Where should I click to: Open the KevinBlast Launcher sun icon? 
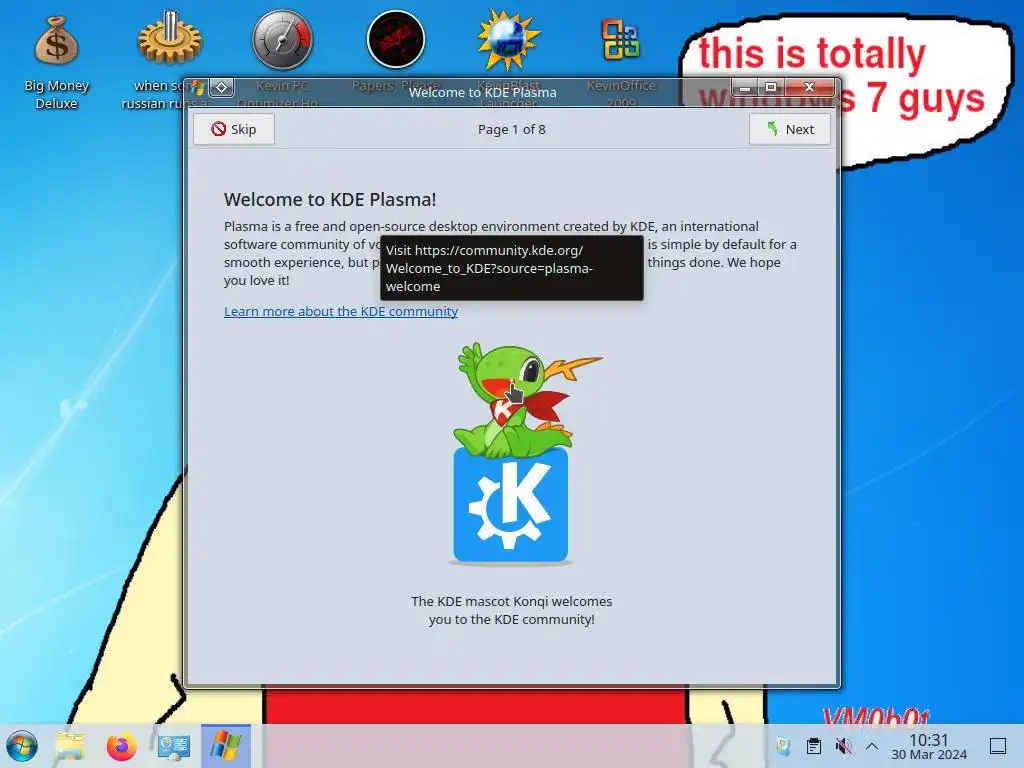coord(508,40)
